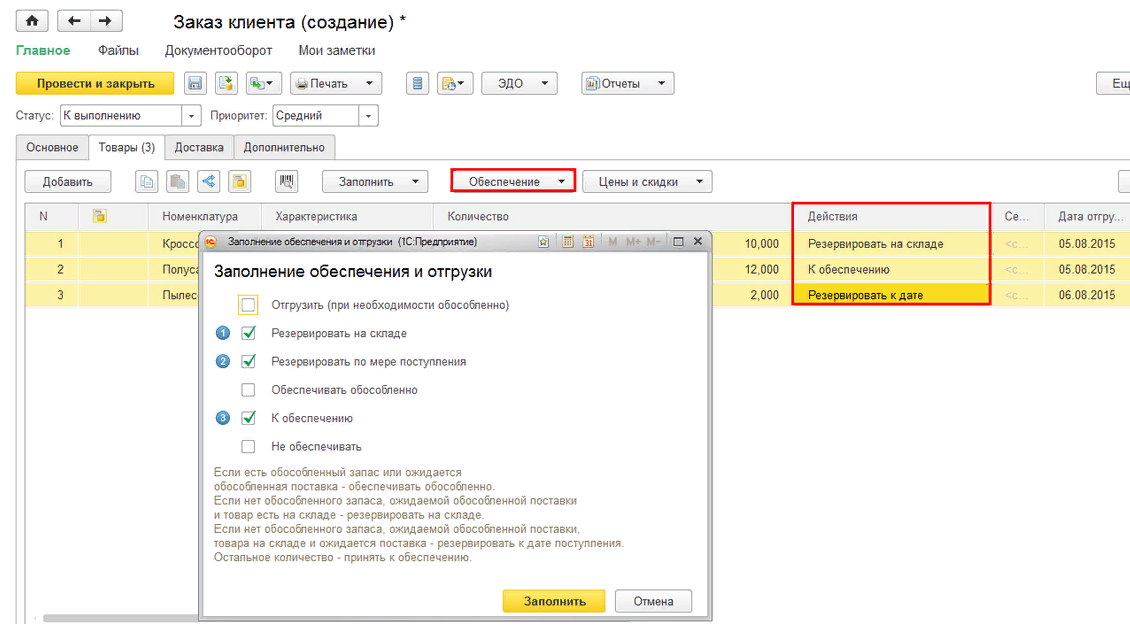Click the barcode search icon
The height and width of the screenshot is (626, 1130).
(287, 182)
